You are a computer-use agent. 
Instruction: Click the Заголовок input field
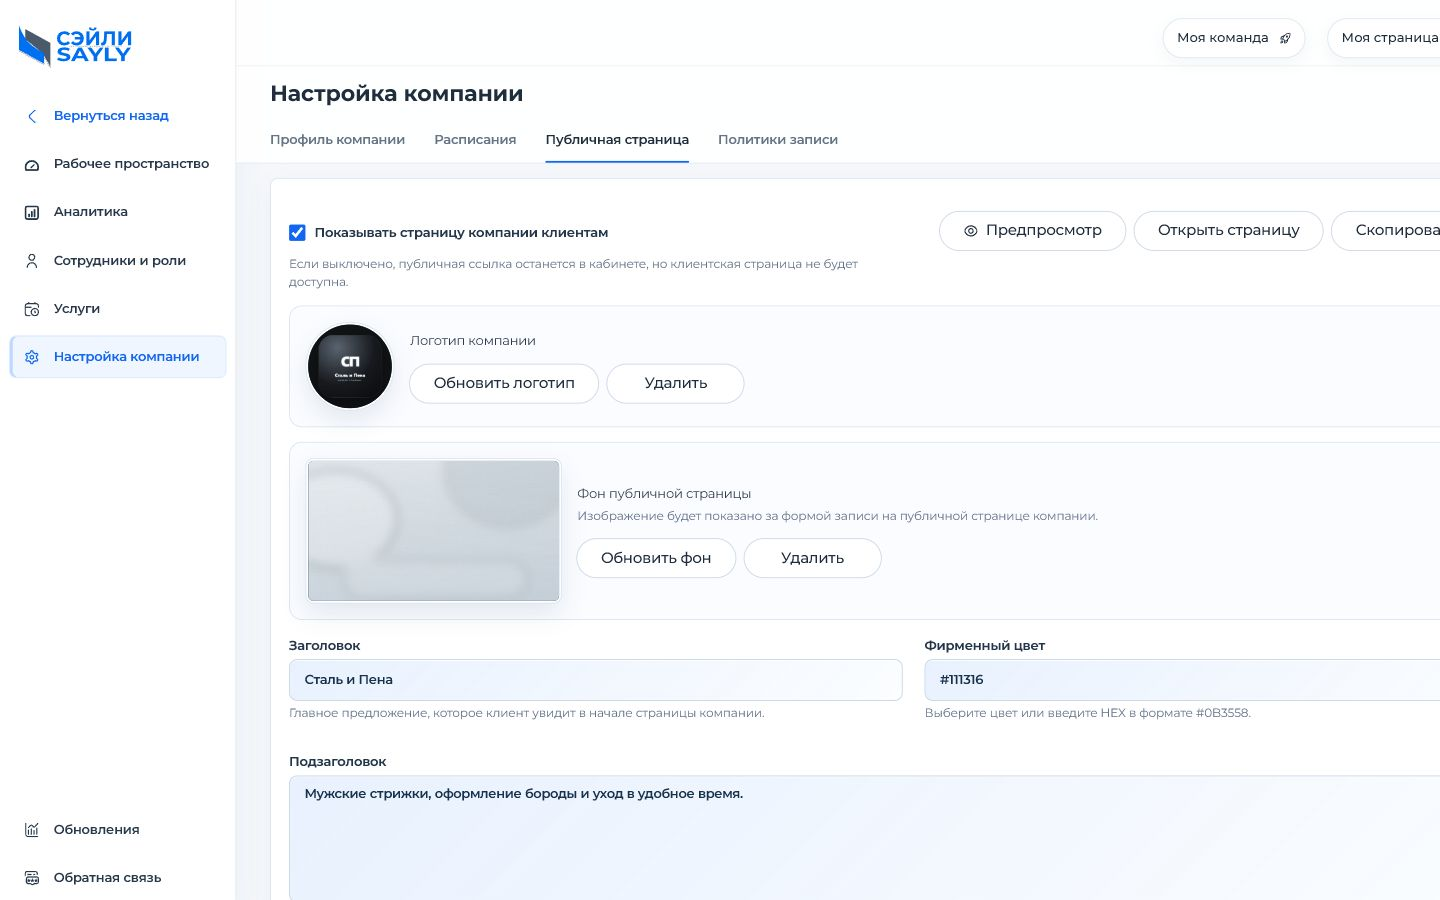tap(595, 680)
